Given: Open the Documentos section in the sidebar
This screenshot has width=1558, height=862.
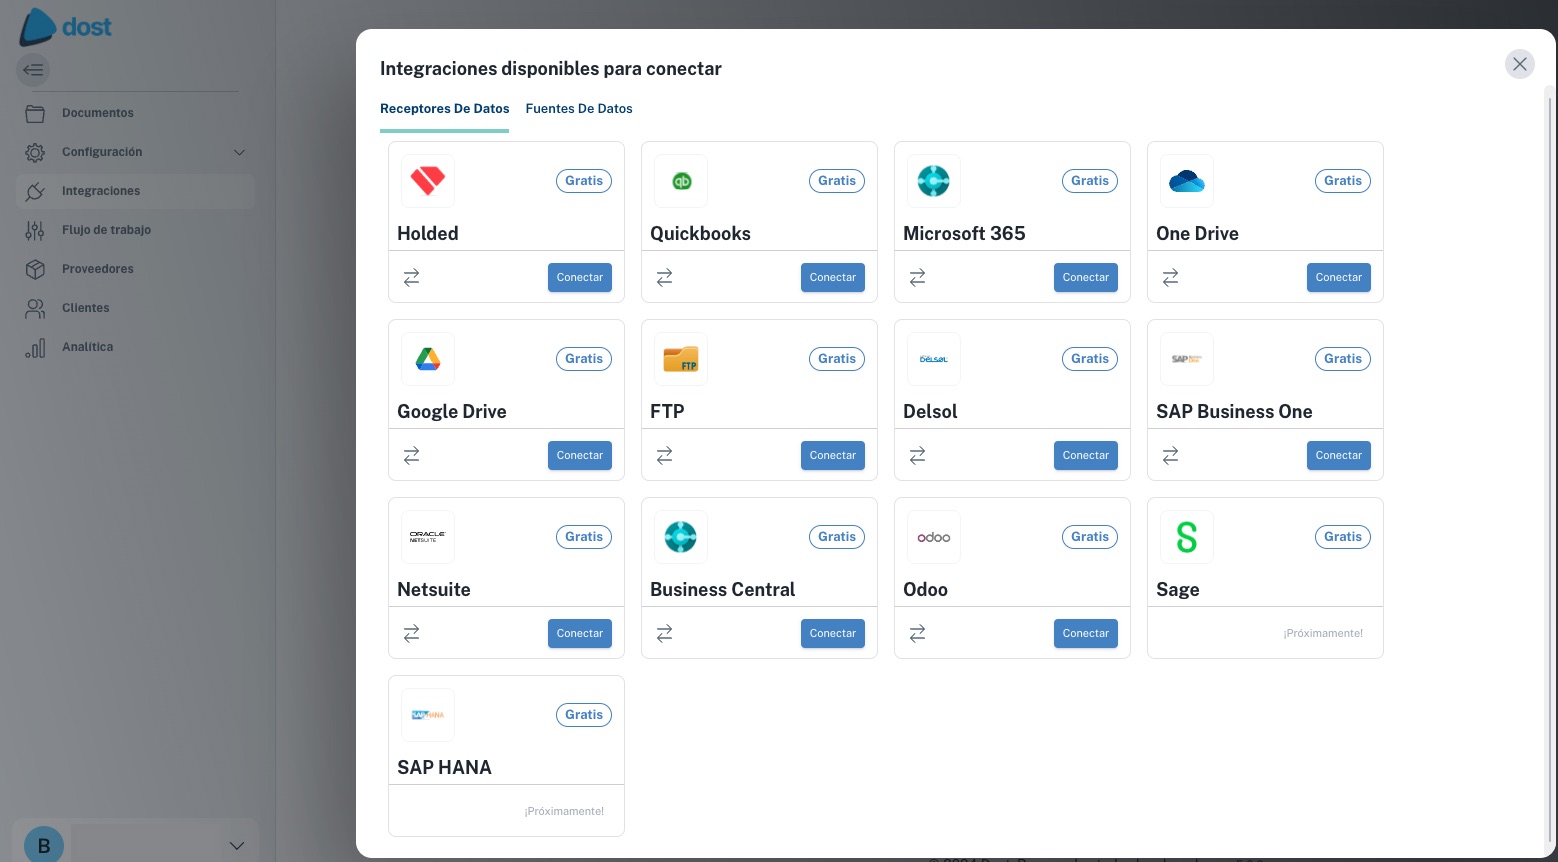Looking at the screenshot, I should click(x=97, y=113).
